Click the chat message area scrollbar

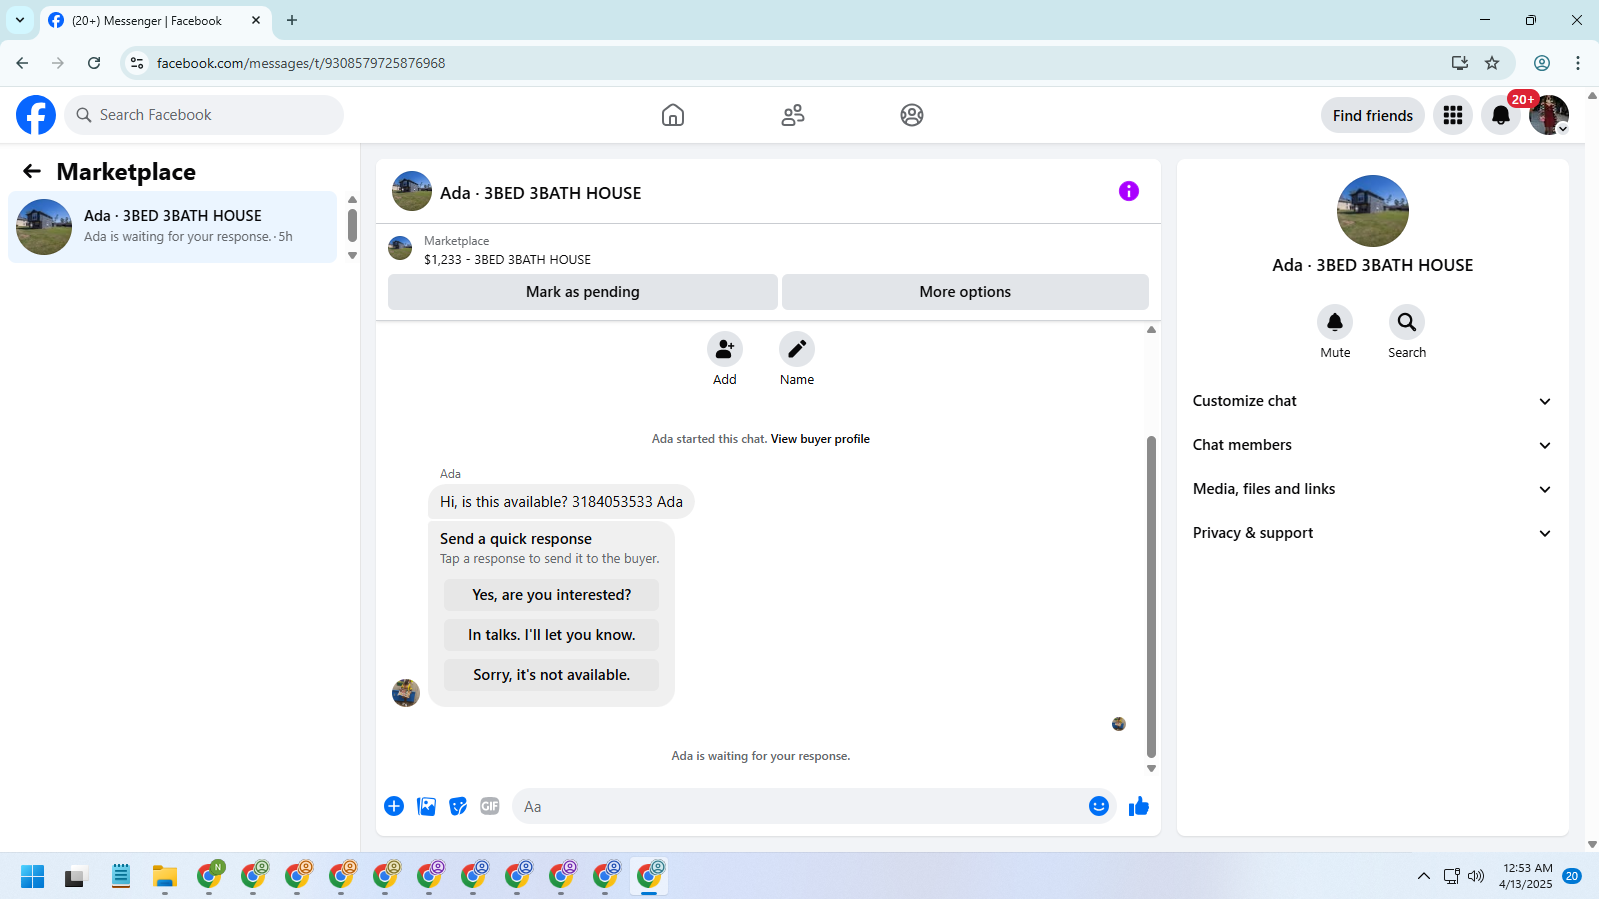(x=1151, y=596)
